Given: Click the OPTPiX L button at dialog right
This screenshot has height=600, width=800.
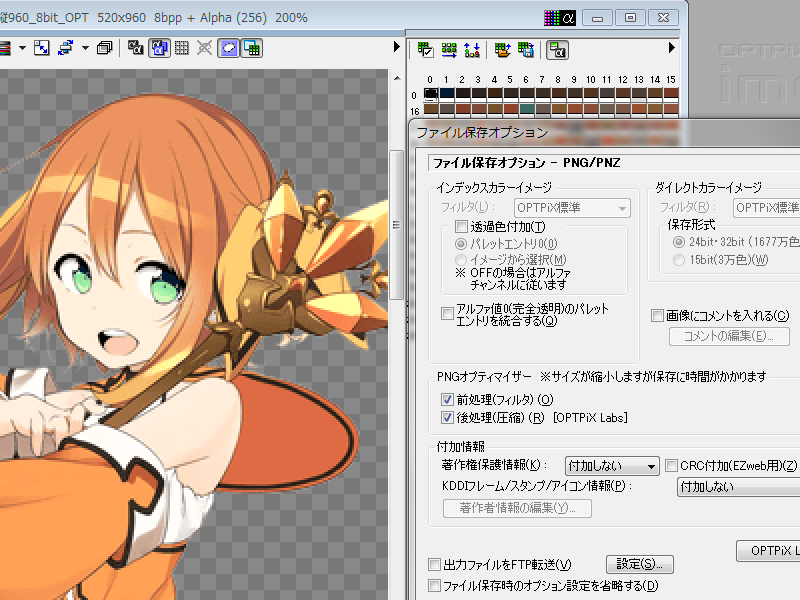Looking at the screenshot, I should tap(768, 551).
